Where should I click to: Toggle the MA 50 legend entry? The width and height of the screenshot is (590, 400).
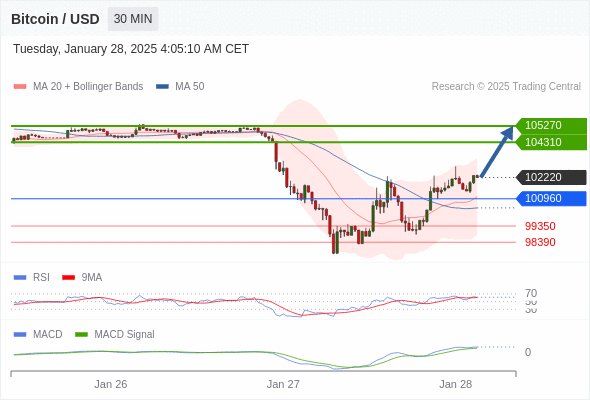pos(180,87)
